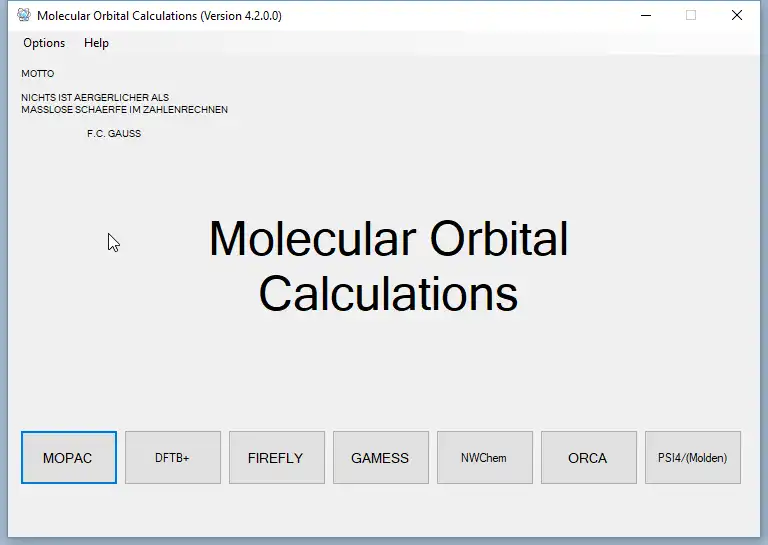Click the 'MOTTO' label text
768x545 pixels.
click(x=38, y=73)
